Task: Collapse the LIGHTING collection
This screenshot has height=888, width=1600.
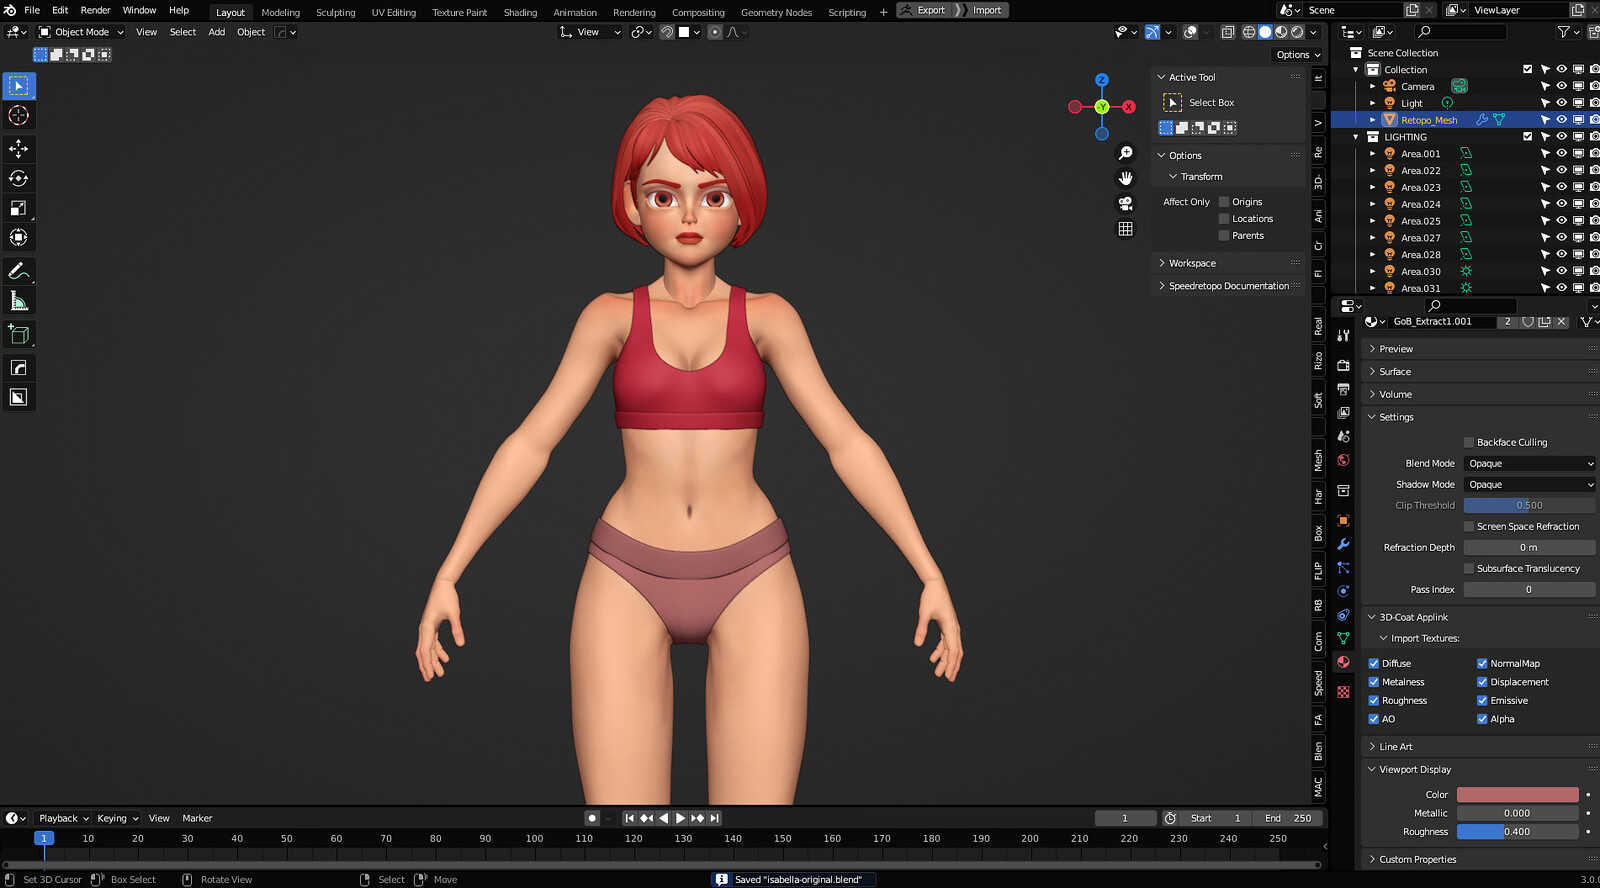Action: tap(1356, 137)
